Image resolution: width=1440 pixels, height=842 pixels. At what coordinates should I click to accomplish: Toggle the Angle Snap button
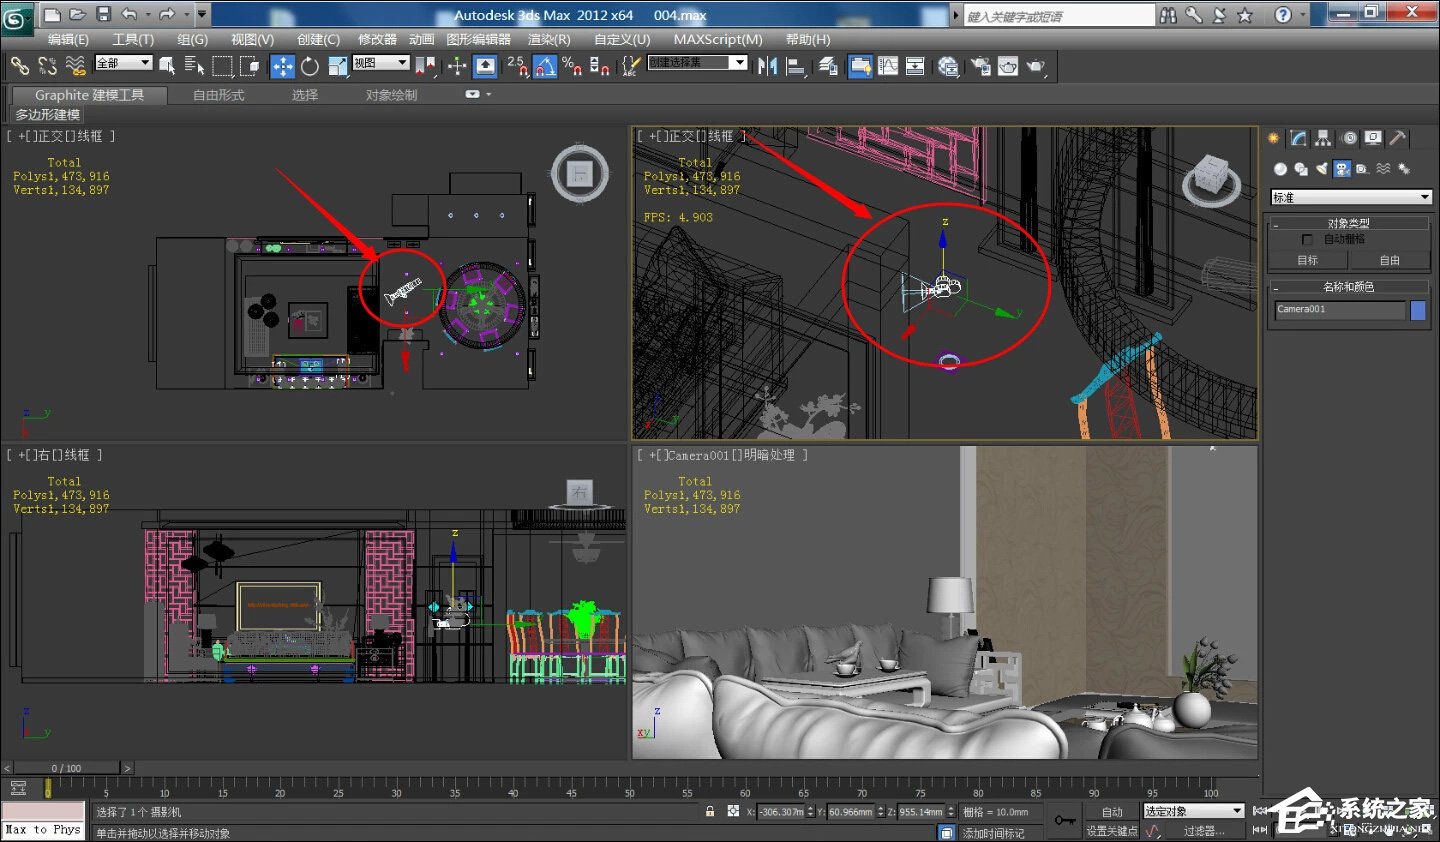point(545,66)
